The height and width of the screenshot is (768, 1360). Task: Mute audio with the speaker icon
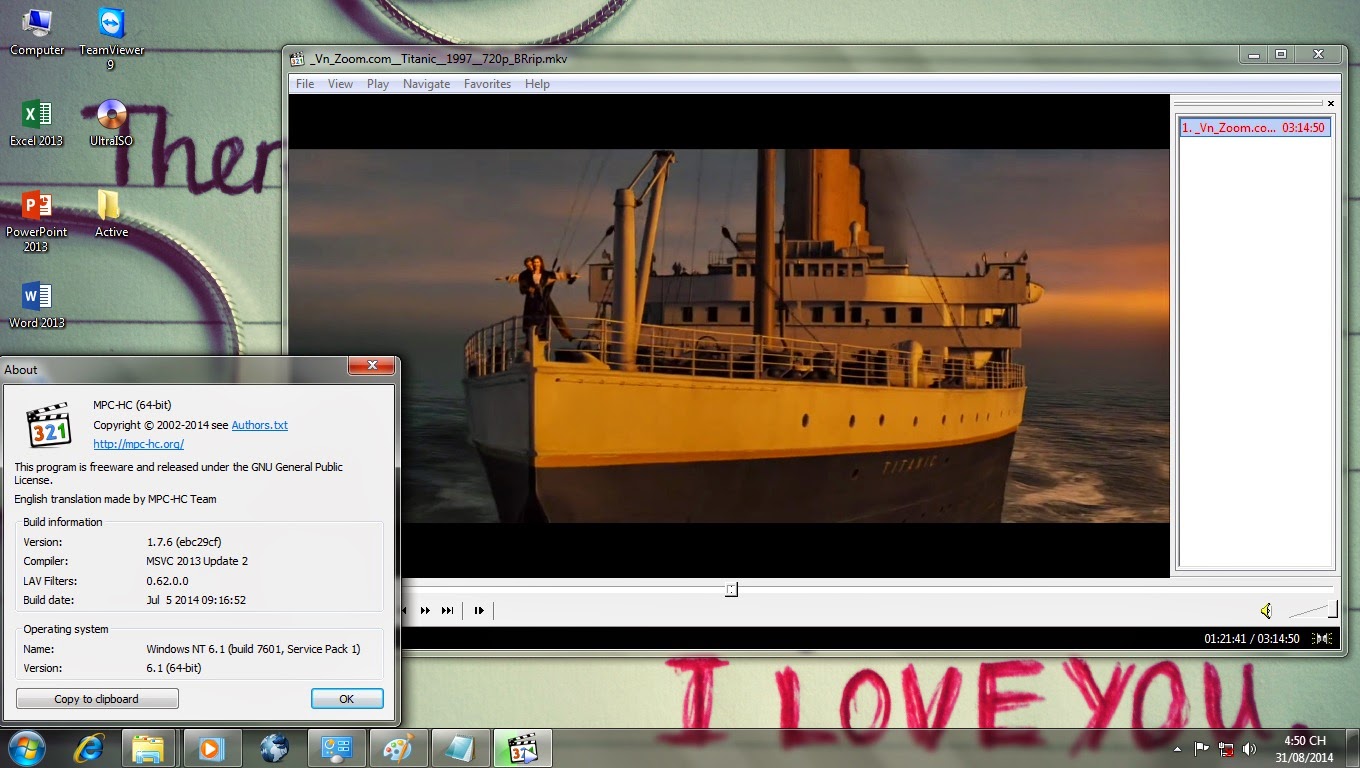(x=1266, y=610)
